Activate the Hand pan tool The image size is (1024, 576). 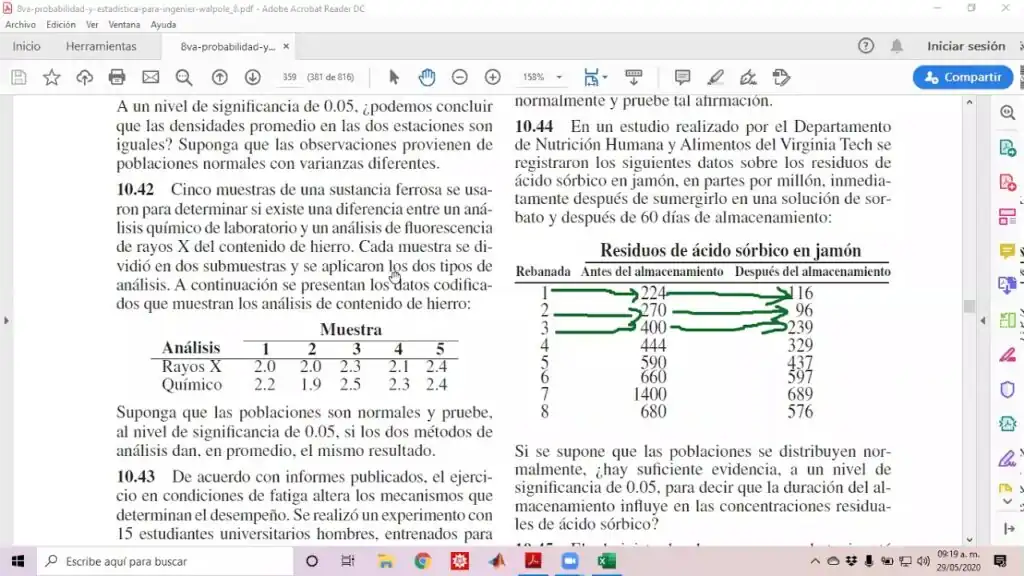[427, 77]
